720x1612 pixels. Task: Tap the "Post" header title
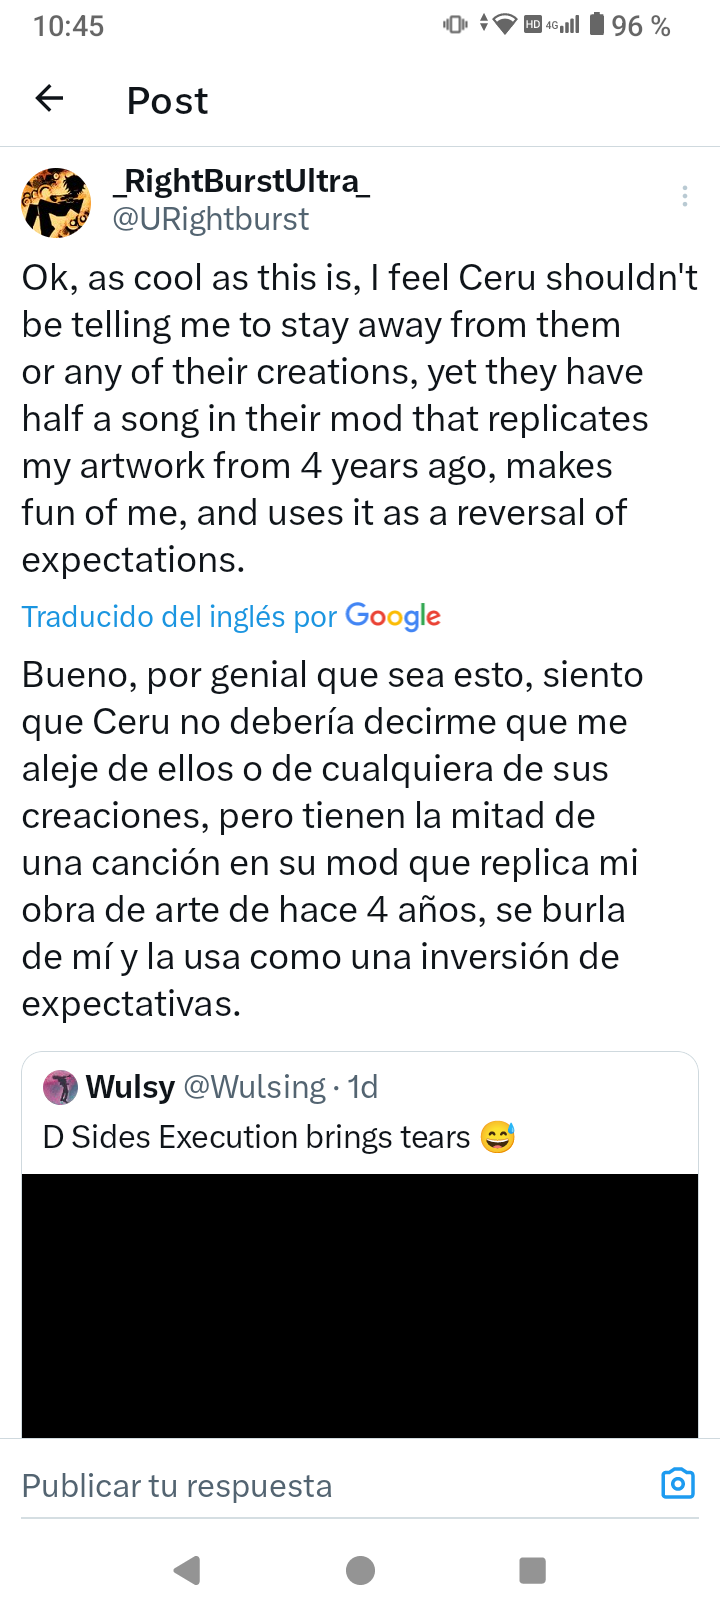[167, 100]
